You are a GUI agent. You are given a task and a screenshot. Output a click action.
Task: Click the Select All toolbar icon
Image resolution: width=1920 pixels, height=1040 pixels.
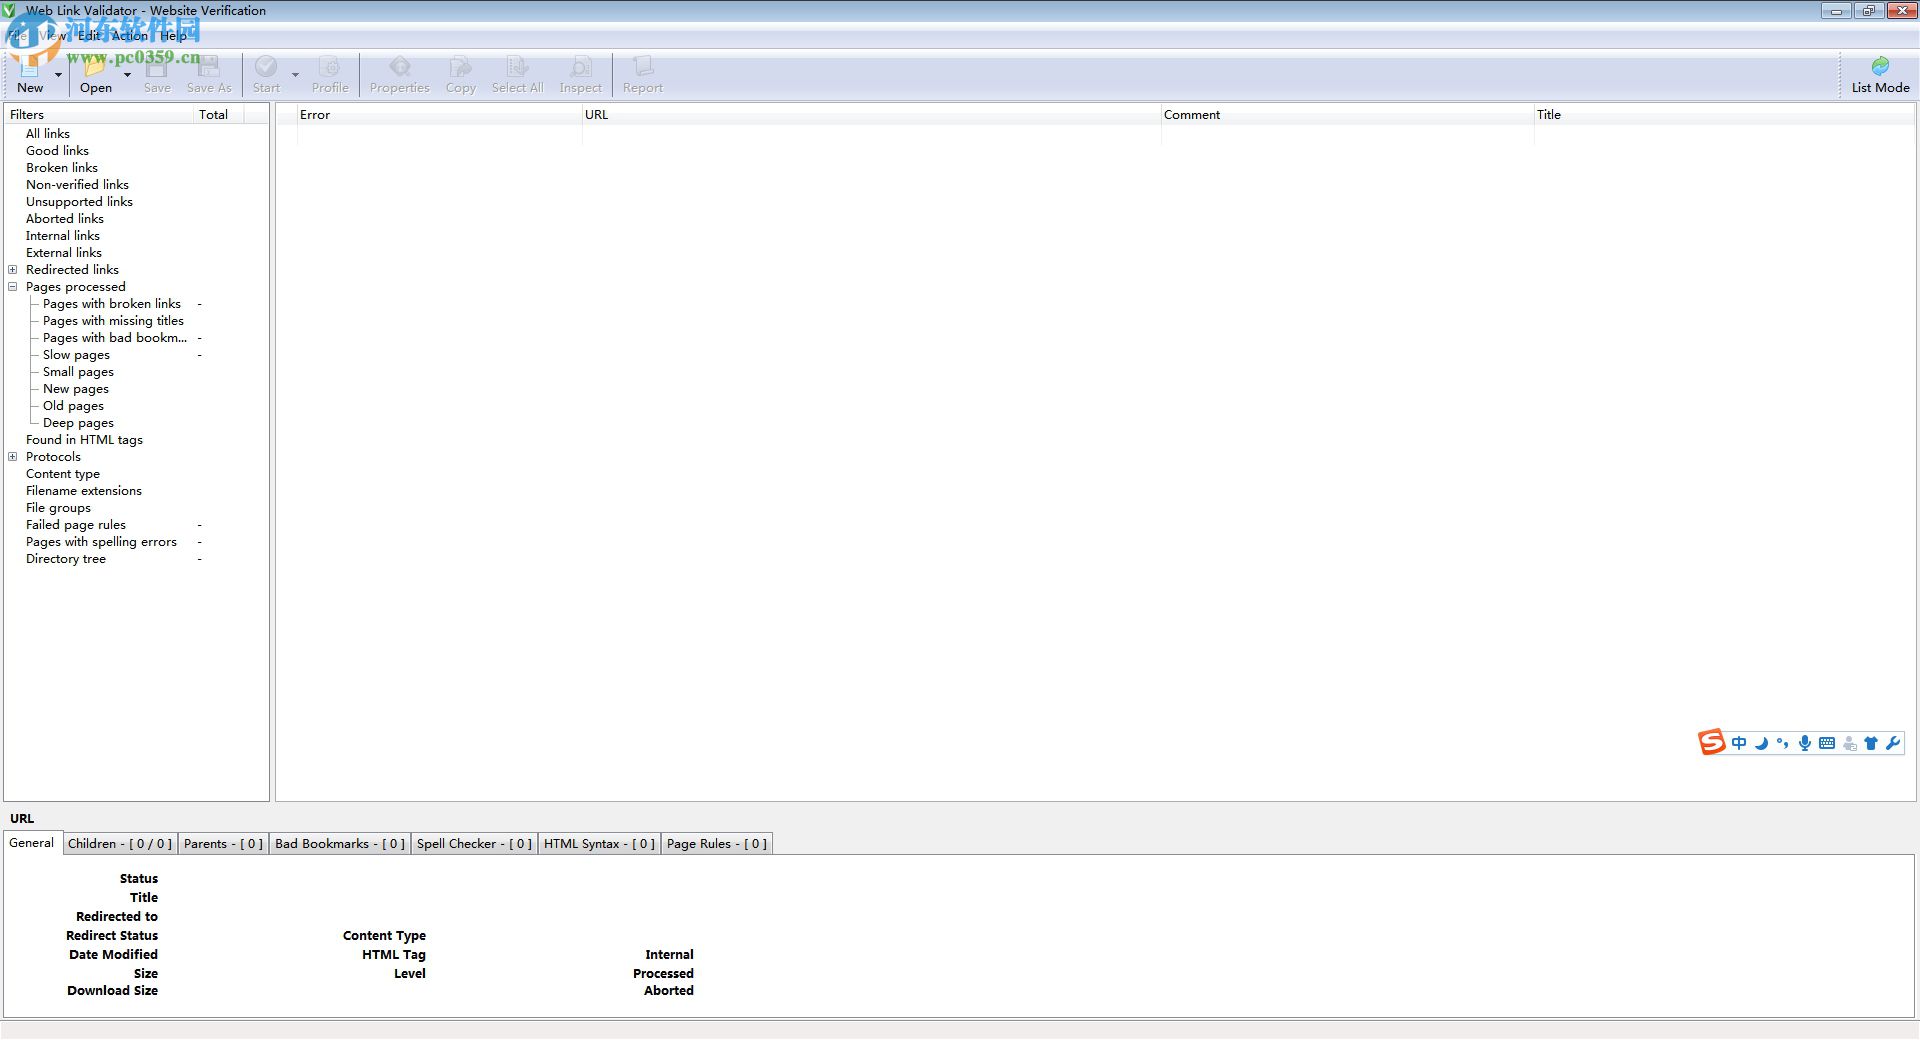click(x=516, y=74)
